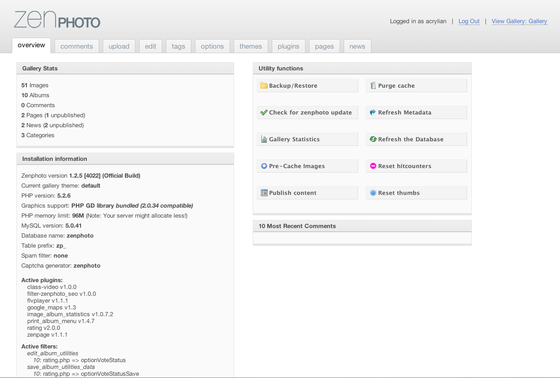
Task: Click the Gallery Statistics chart icon
Action: click(264, 139)
